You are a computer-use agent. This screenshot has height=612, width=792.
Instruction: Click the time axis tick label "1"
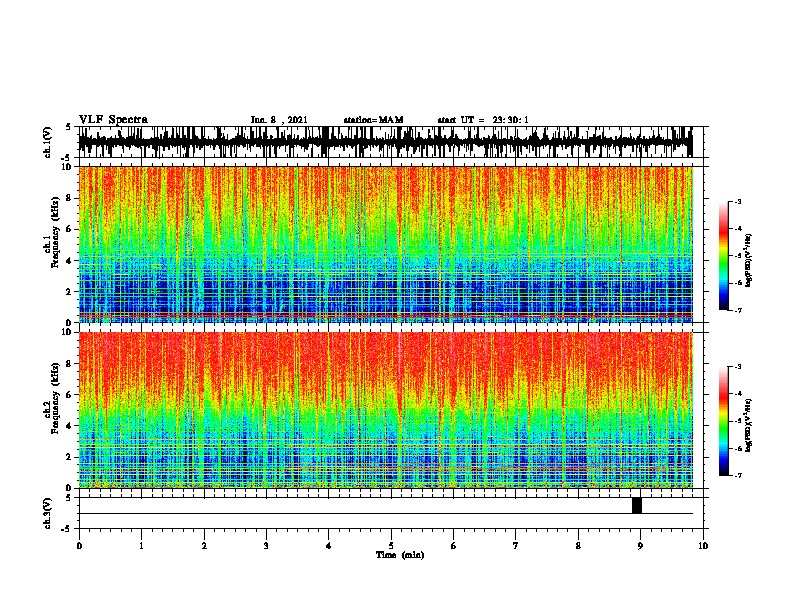141,545
